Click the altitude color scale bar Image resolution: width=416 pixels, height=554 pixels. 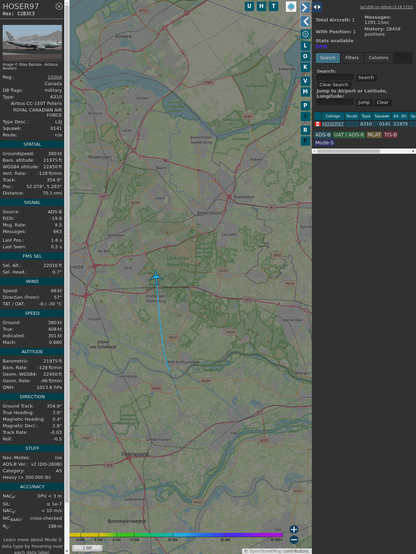pyautogui.click(x=177, y=535)
